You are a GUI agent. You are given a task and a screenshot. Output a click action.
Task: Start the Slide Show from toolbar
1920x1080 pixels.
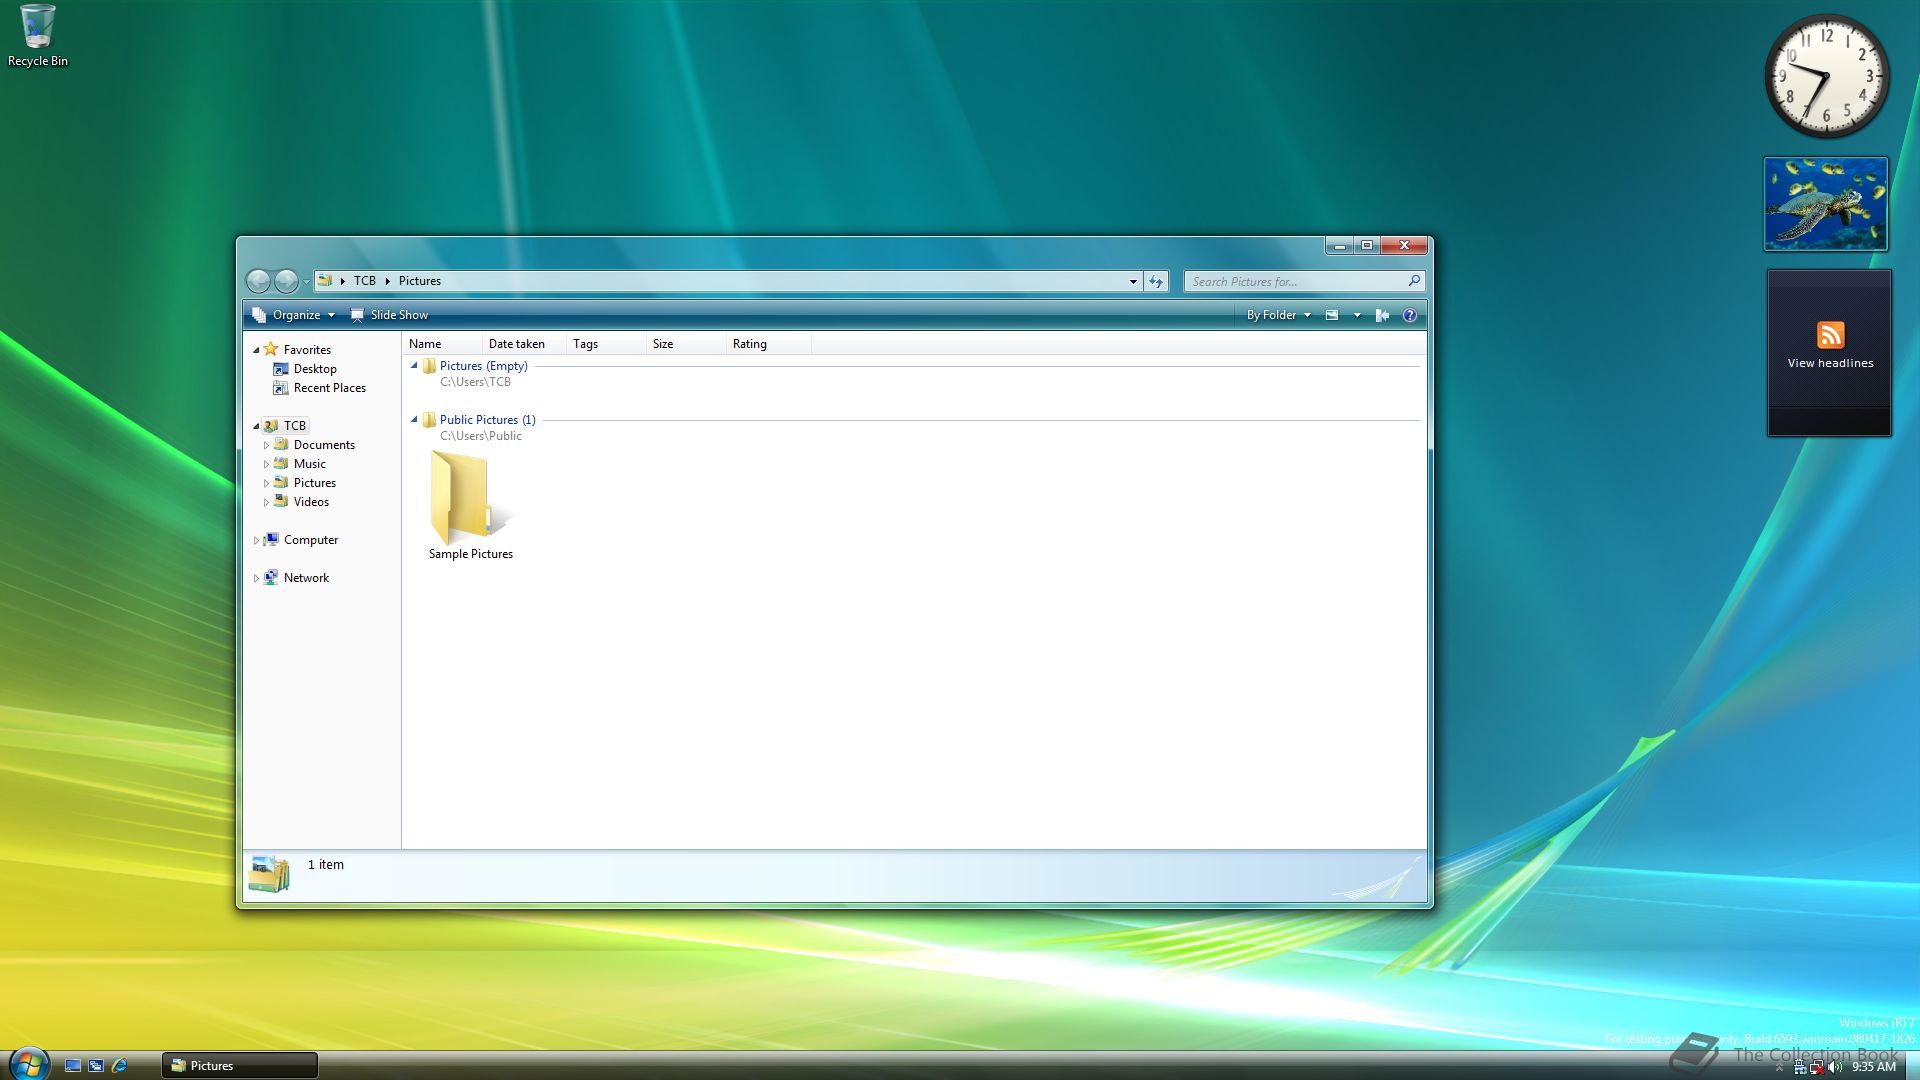(x=389, y=315)
